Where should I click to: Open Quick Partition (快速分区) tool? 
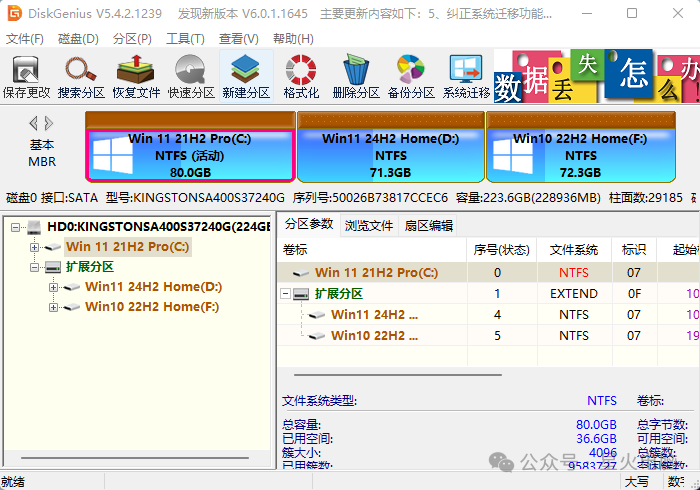pyautogui.click(x=191, y=76)
